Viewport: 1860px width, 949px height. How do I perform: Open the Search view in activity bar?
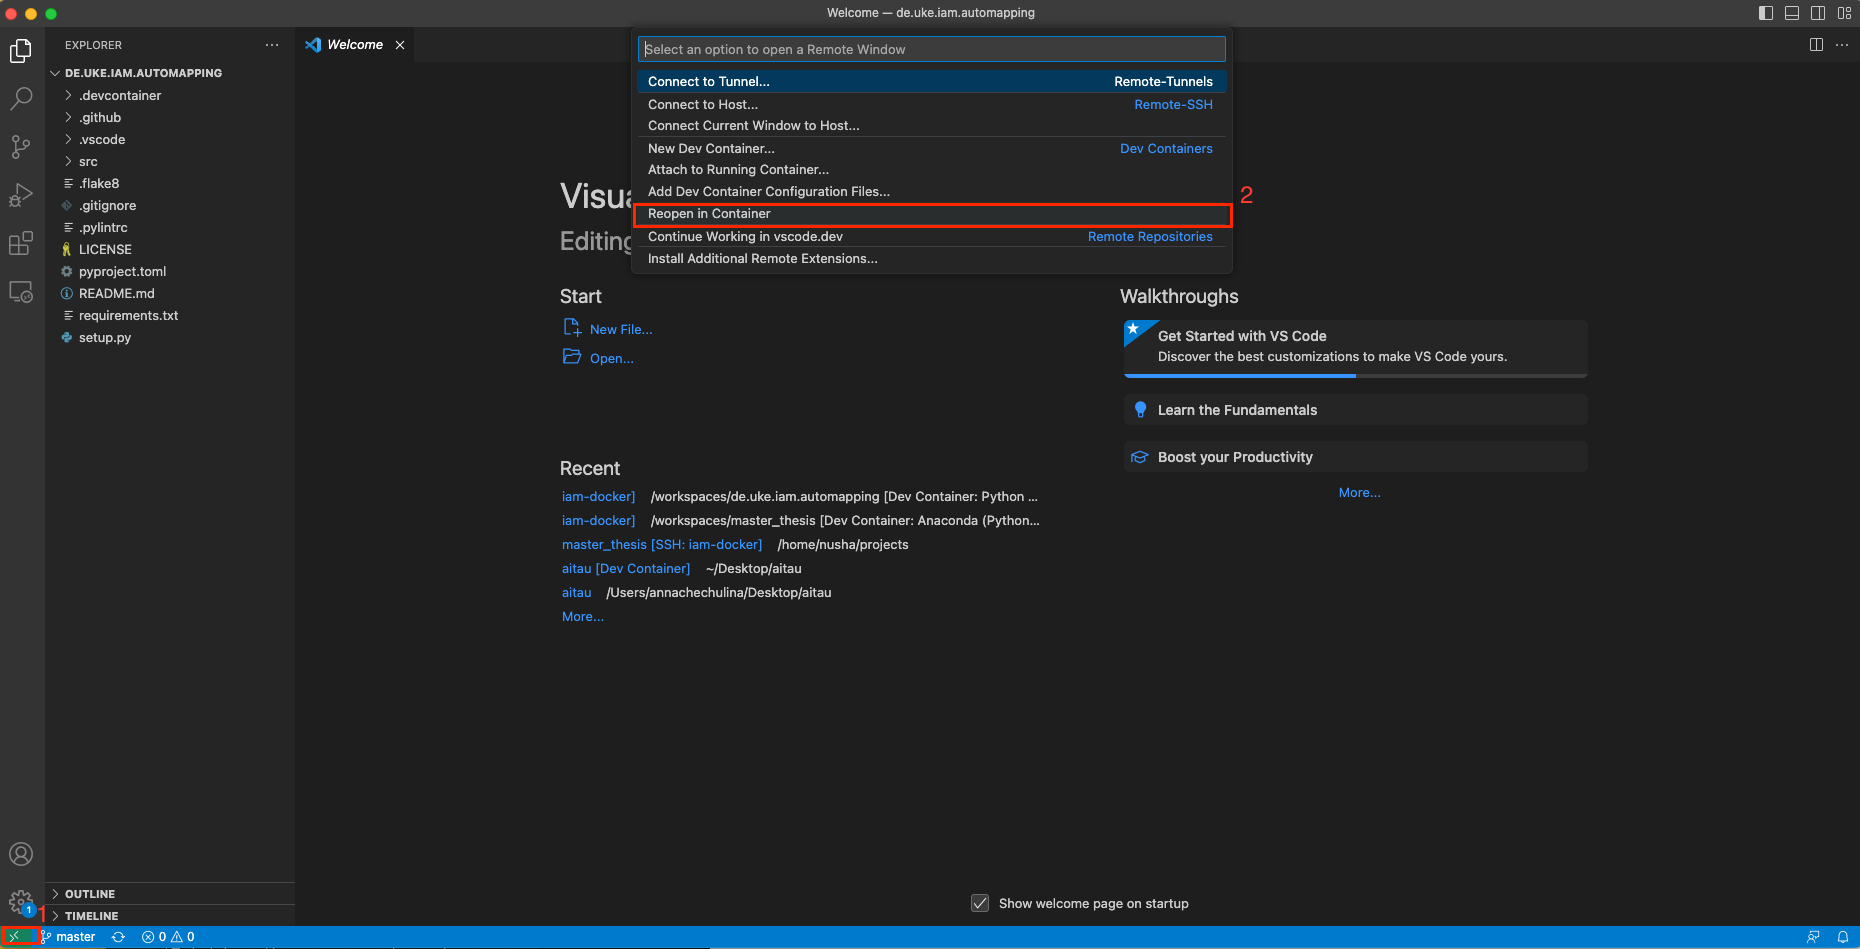click(21, 99)
